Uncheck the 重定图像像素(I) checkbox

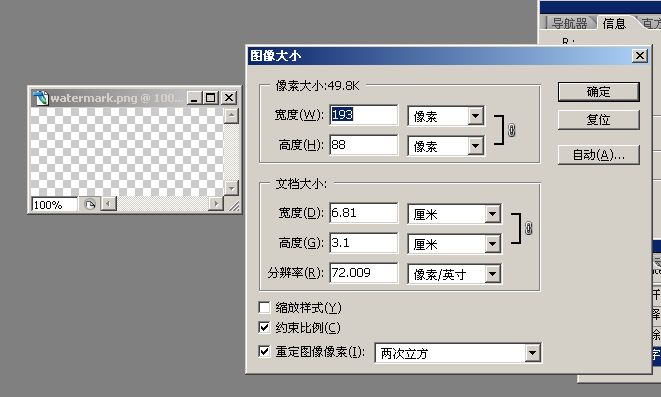coord(264,351)
